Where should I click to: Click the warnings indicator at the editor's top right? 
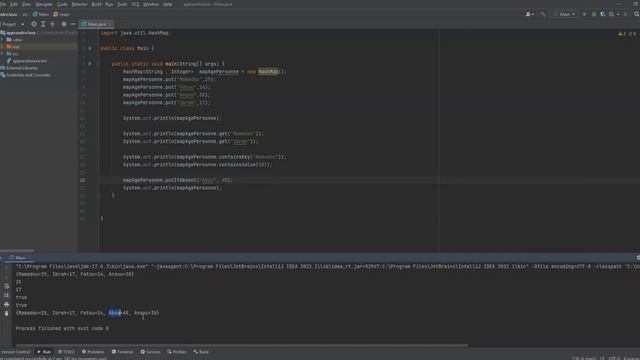pyautogui.click(x=627, y=34)
